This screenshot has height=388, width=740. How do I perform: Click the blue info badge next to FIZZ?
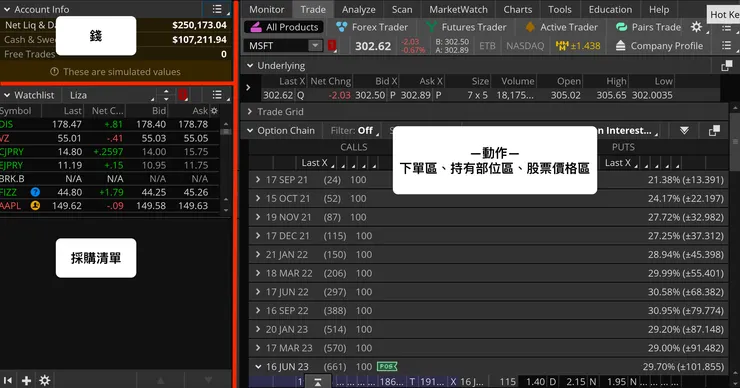pos(35,192)
